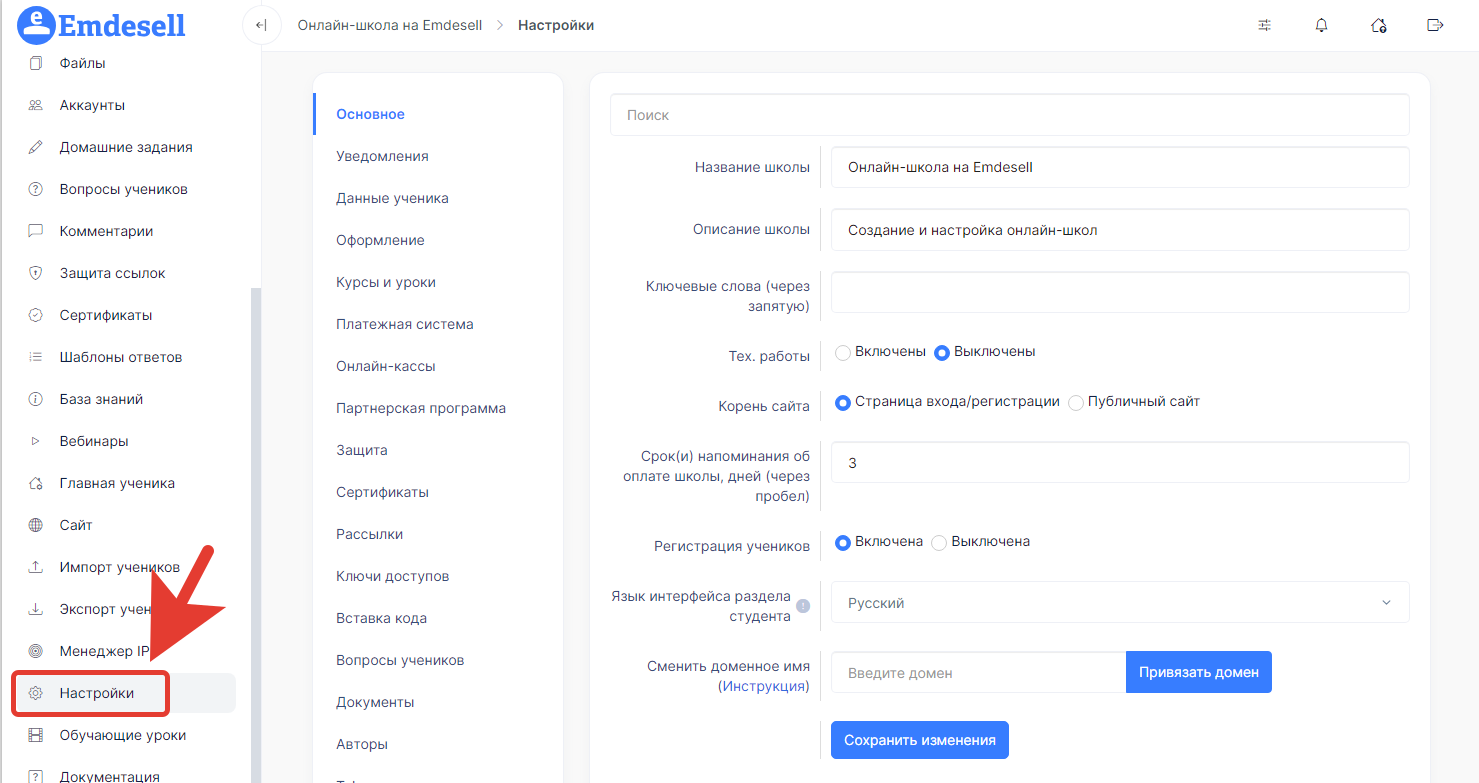Click the logout icon in header
The height and width of the screenshot is (783, 1479).
coord(1435,25)
